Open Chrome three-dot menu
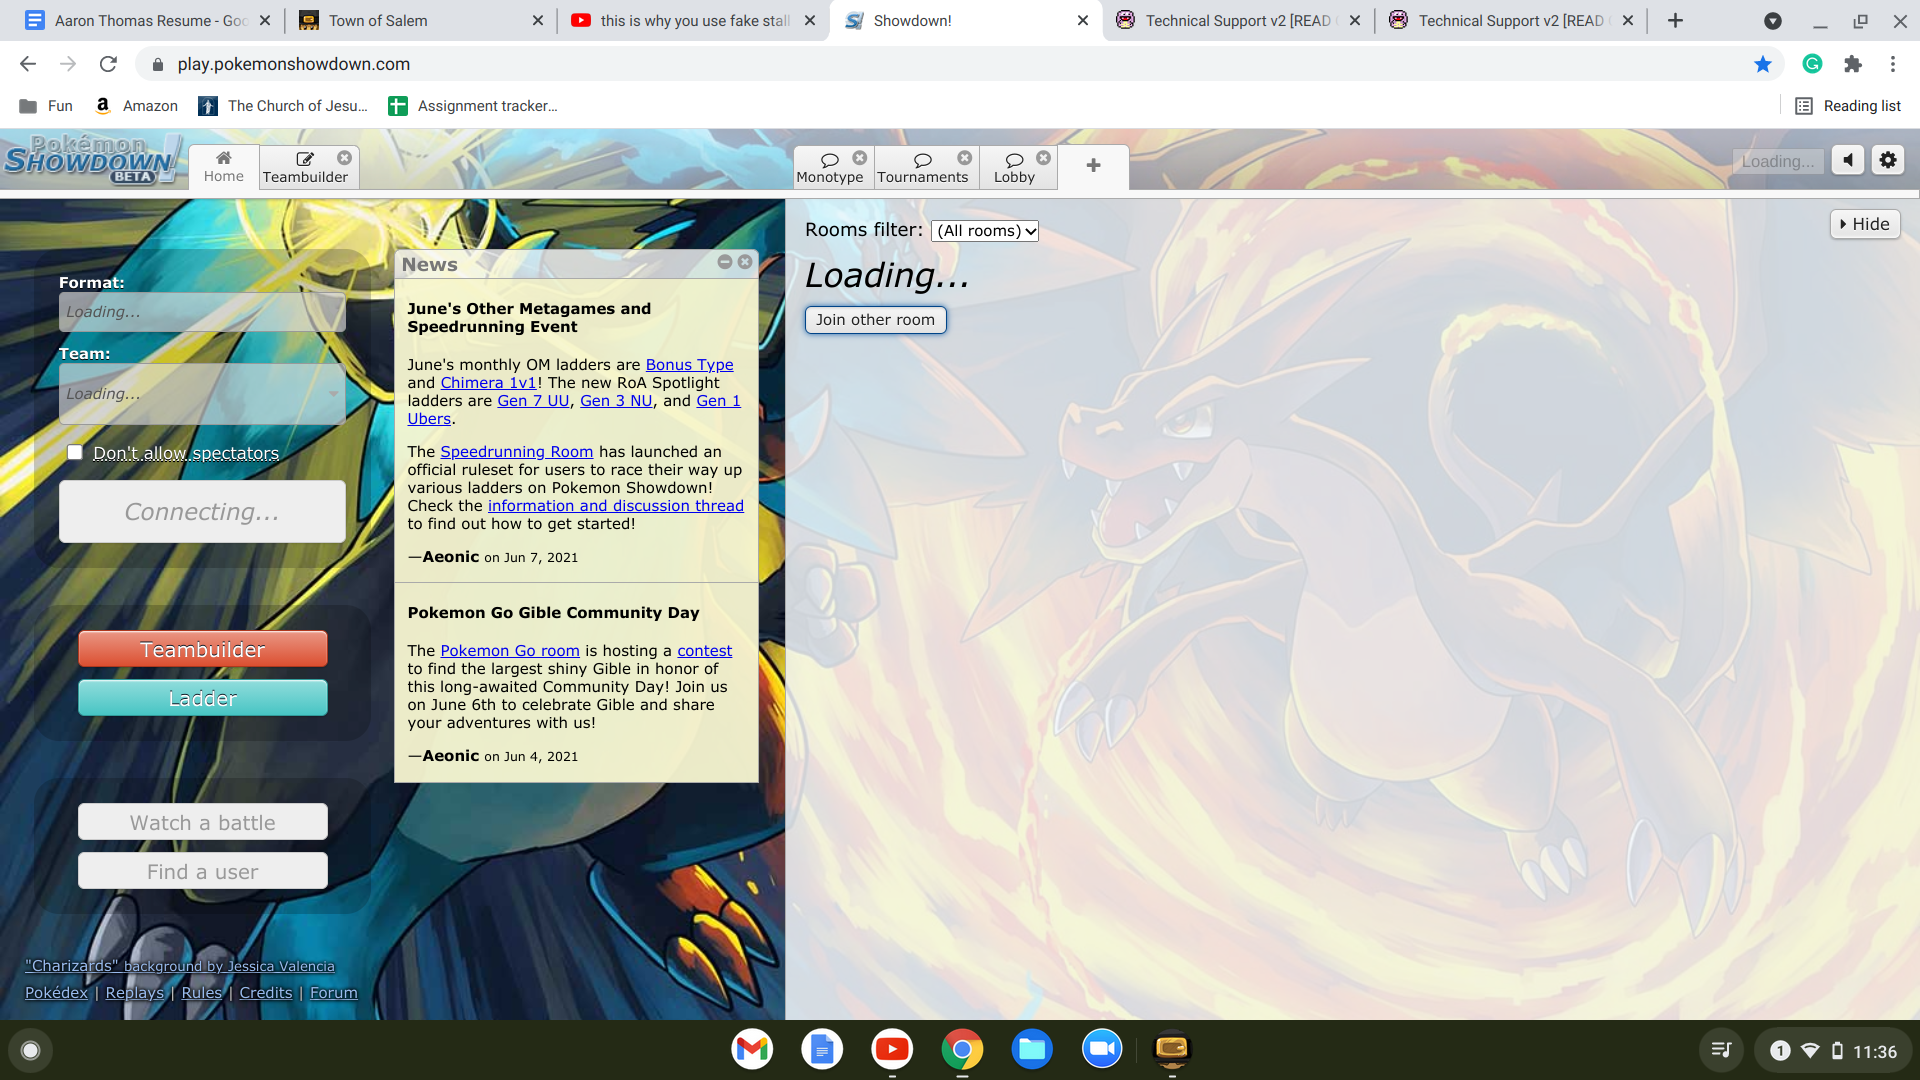Image resolution: width=1920 pixels, height=1080 pixels. [x=1893, y=64]
